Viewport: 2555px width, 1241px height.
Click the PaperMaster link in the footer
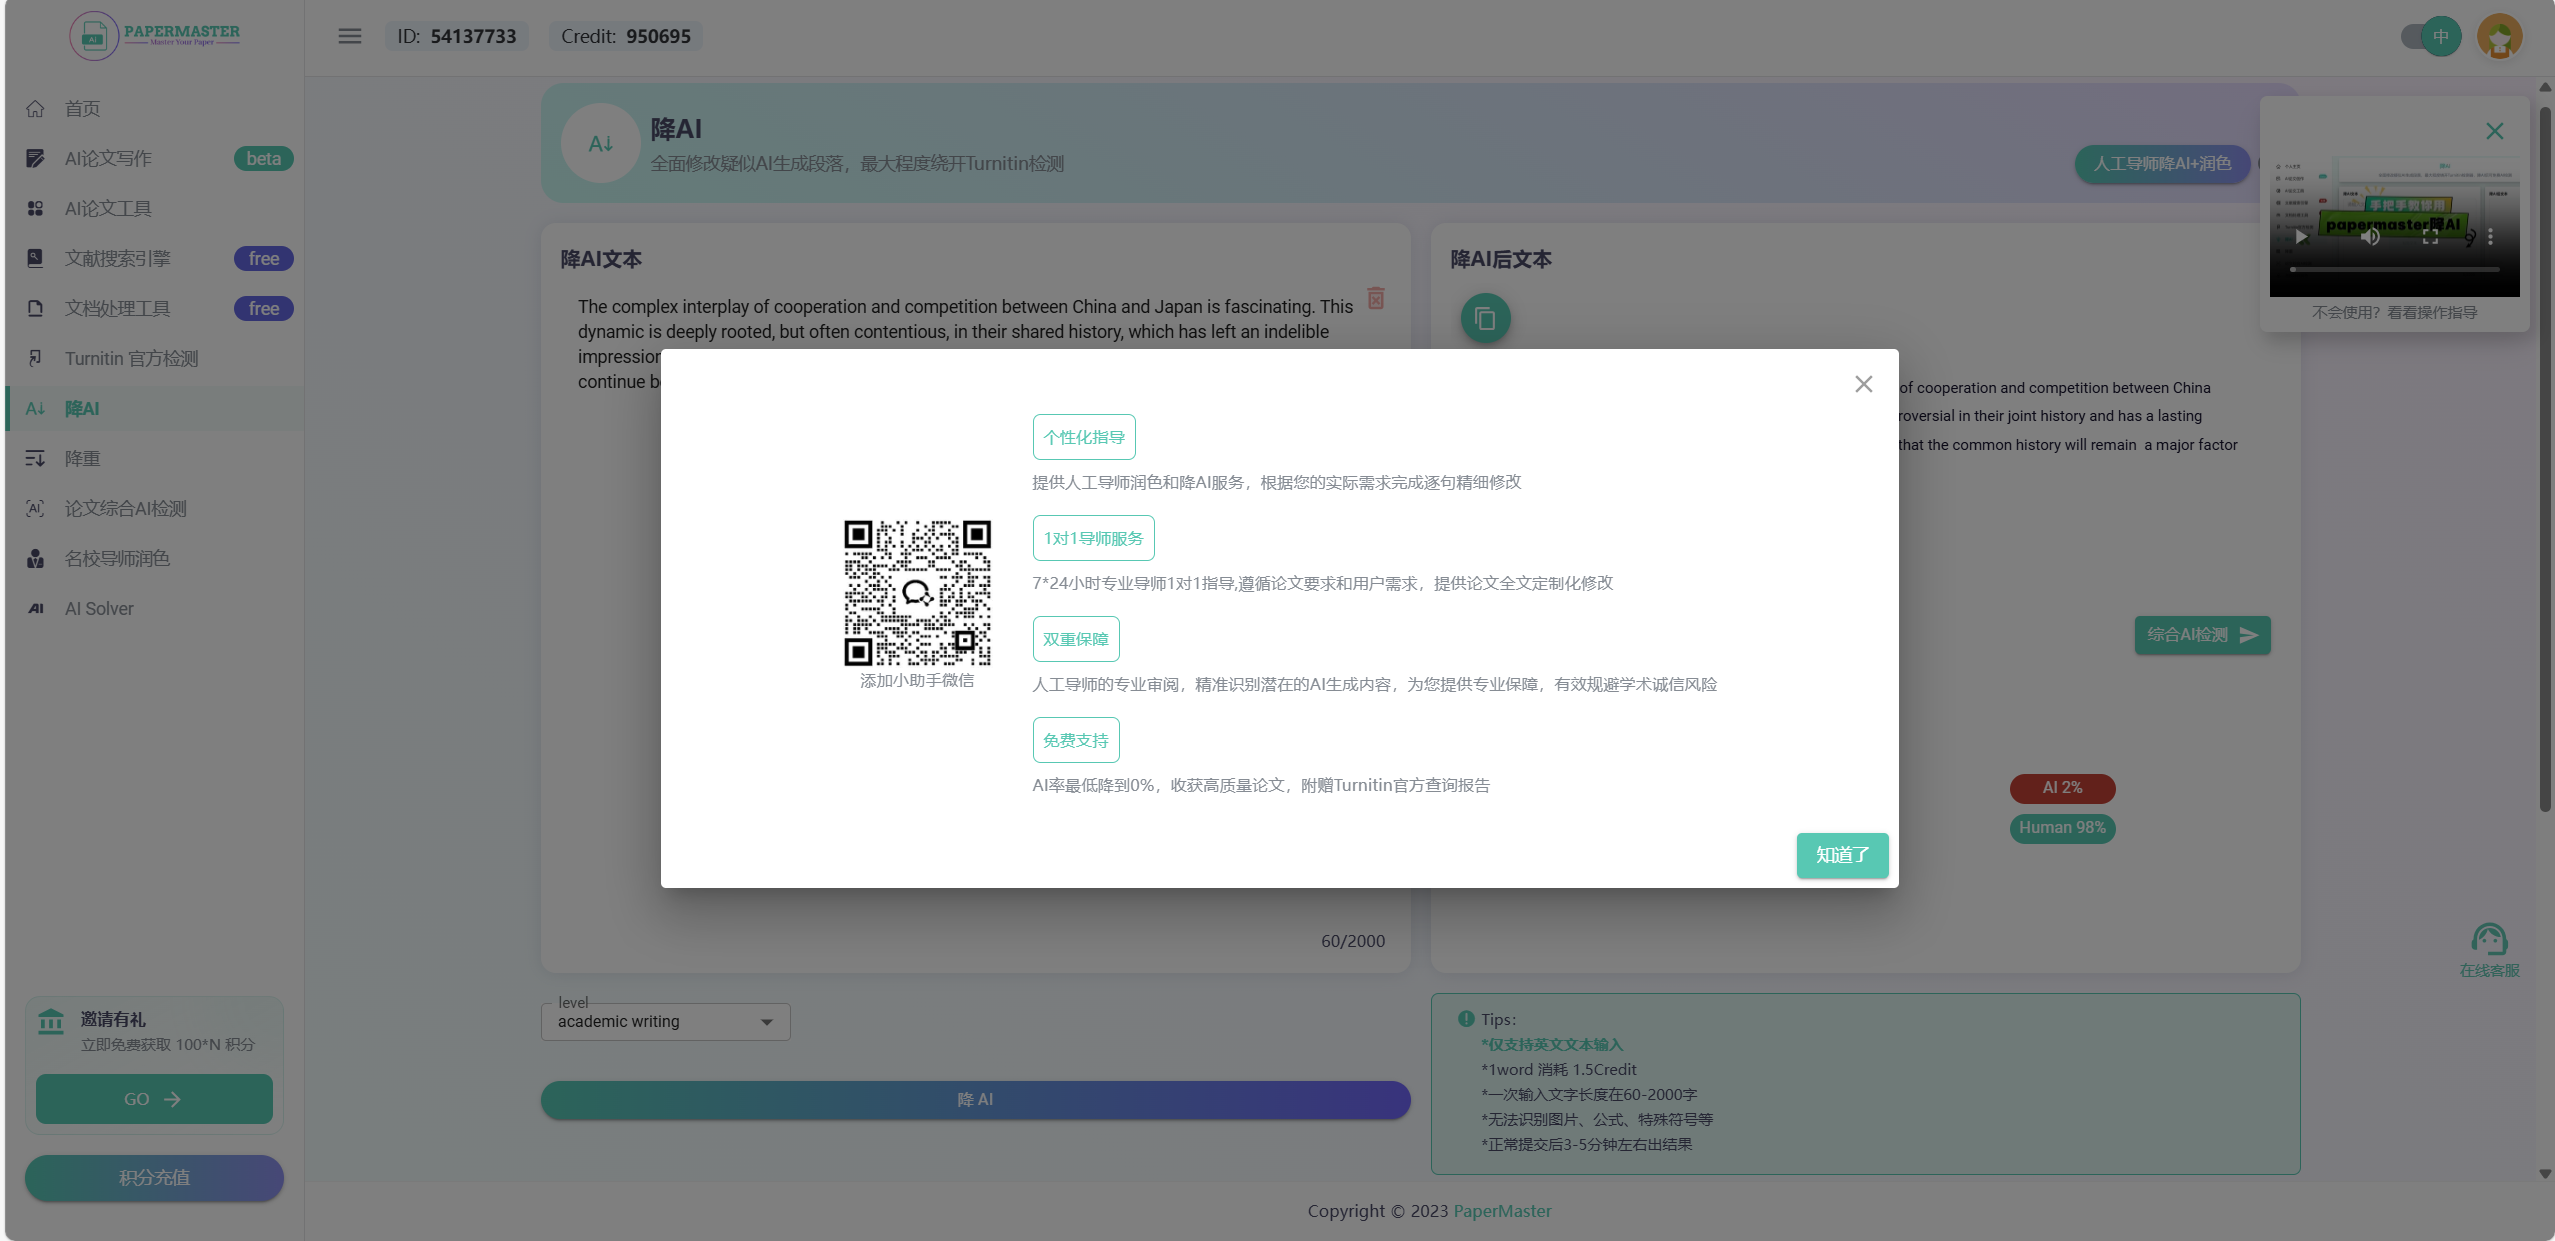(x=1501, y=1211)
